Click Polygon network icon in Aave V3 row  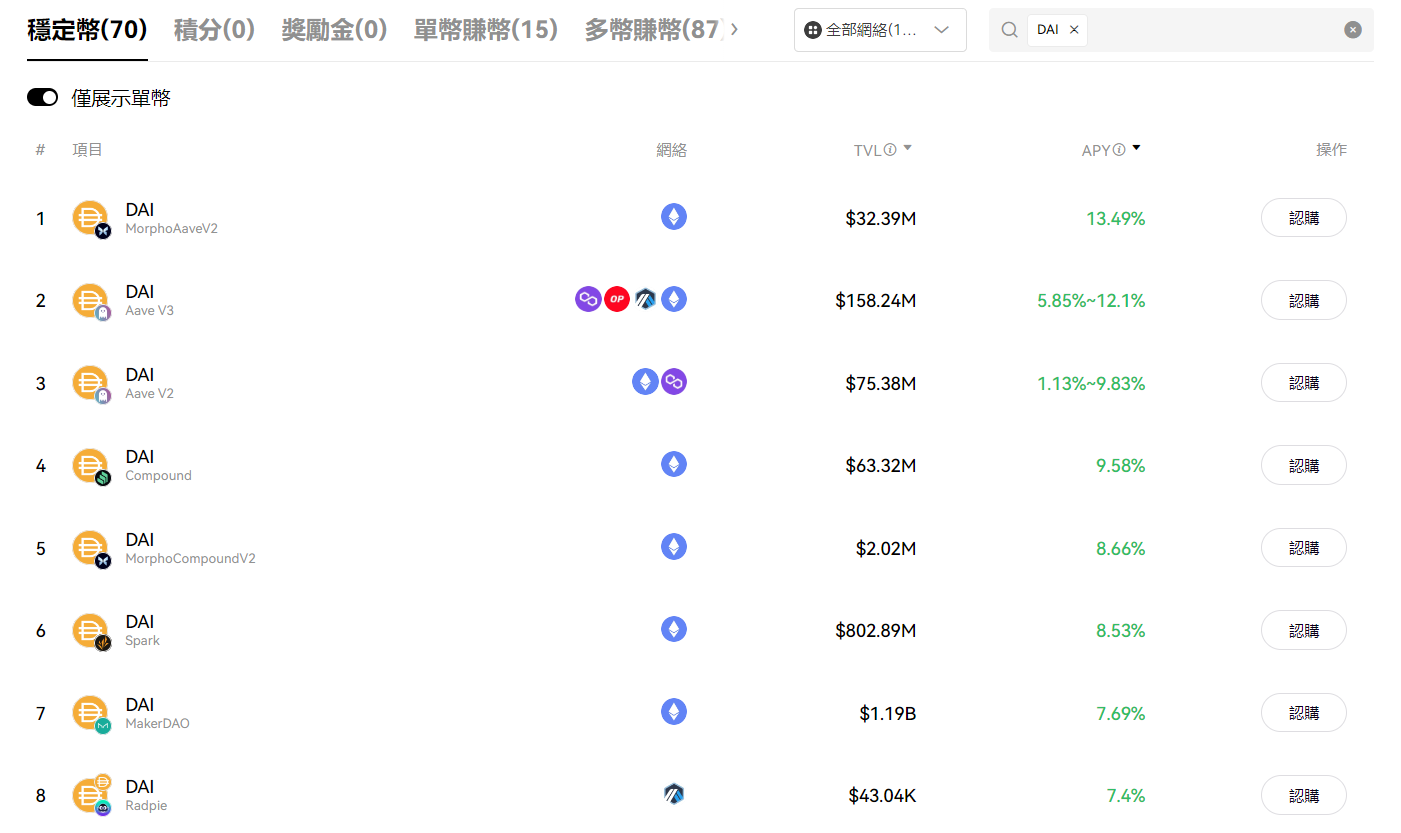(588, 299)
